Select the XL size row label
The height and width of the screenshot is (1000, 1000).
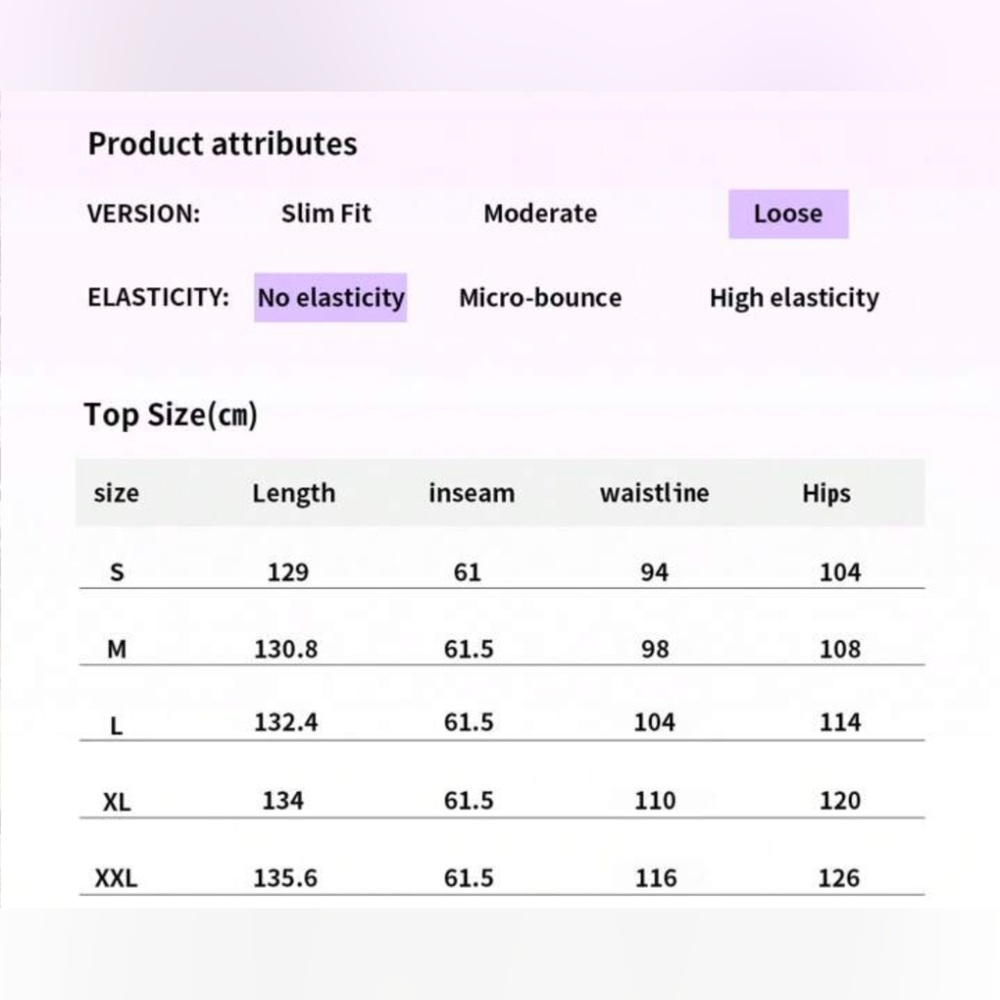117,802
